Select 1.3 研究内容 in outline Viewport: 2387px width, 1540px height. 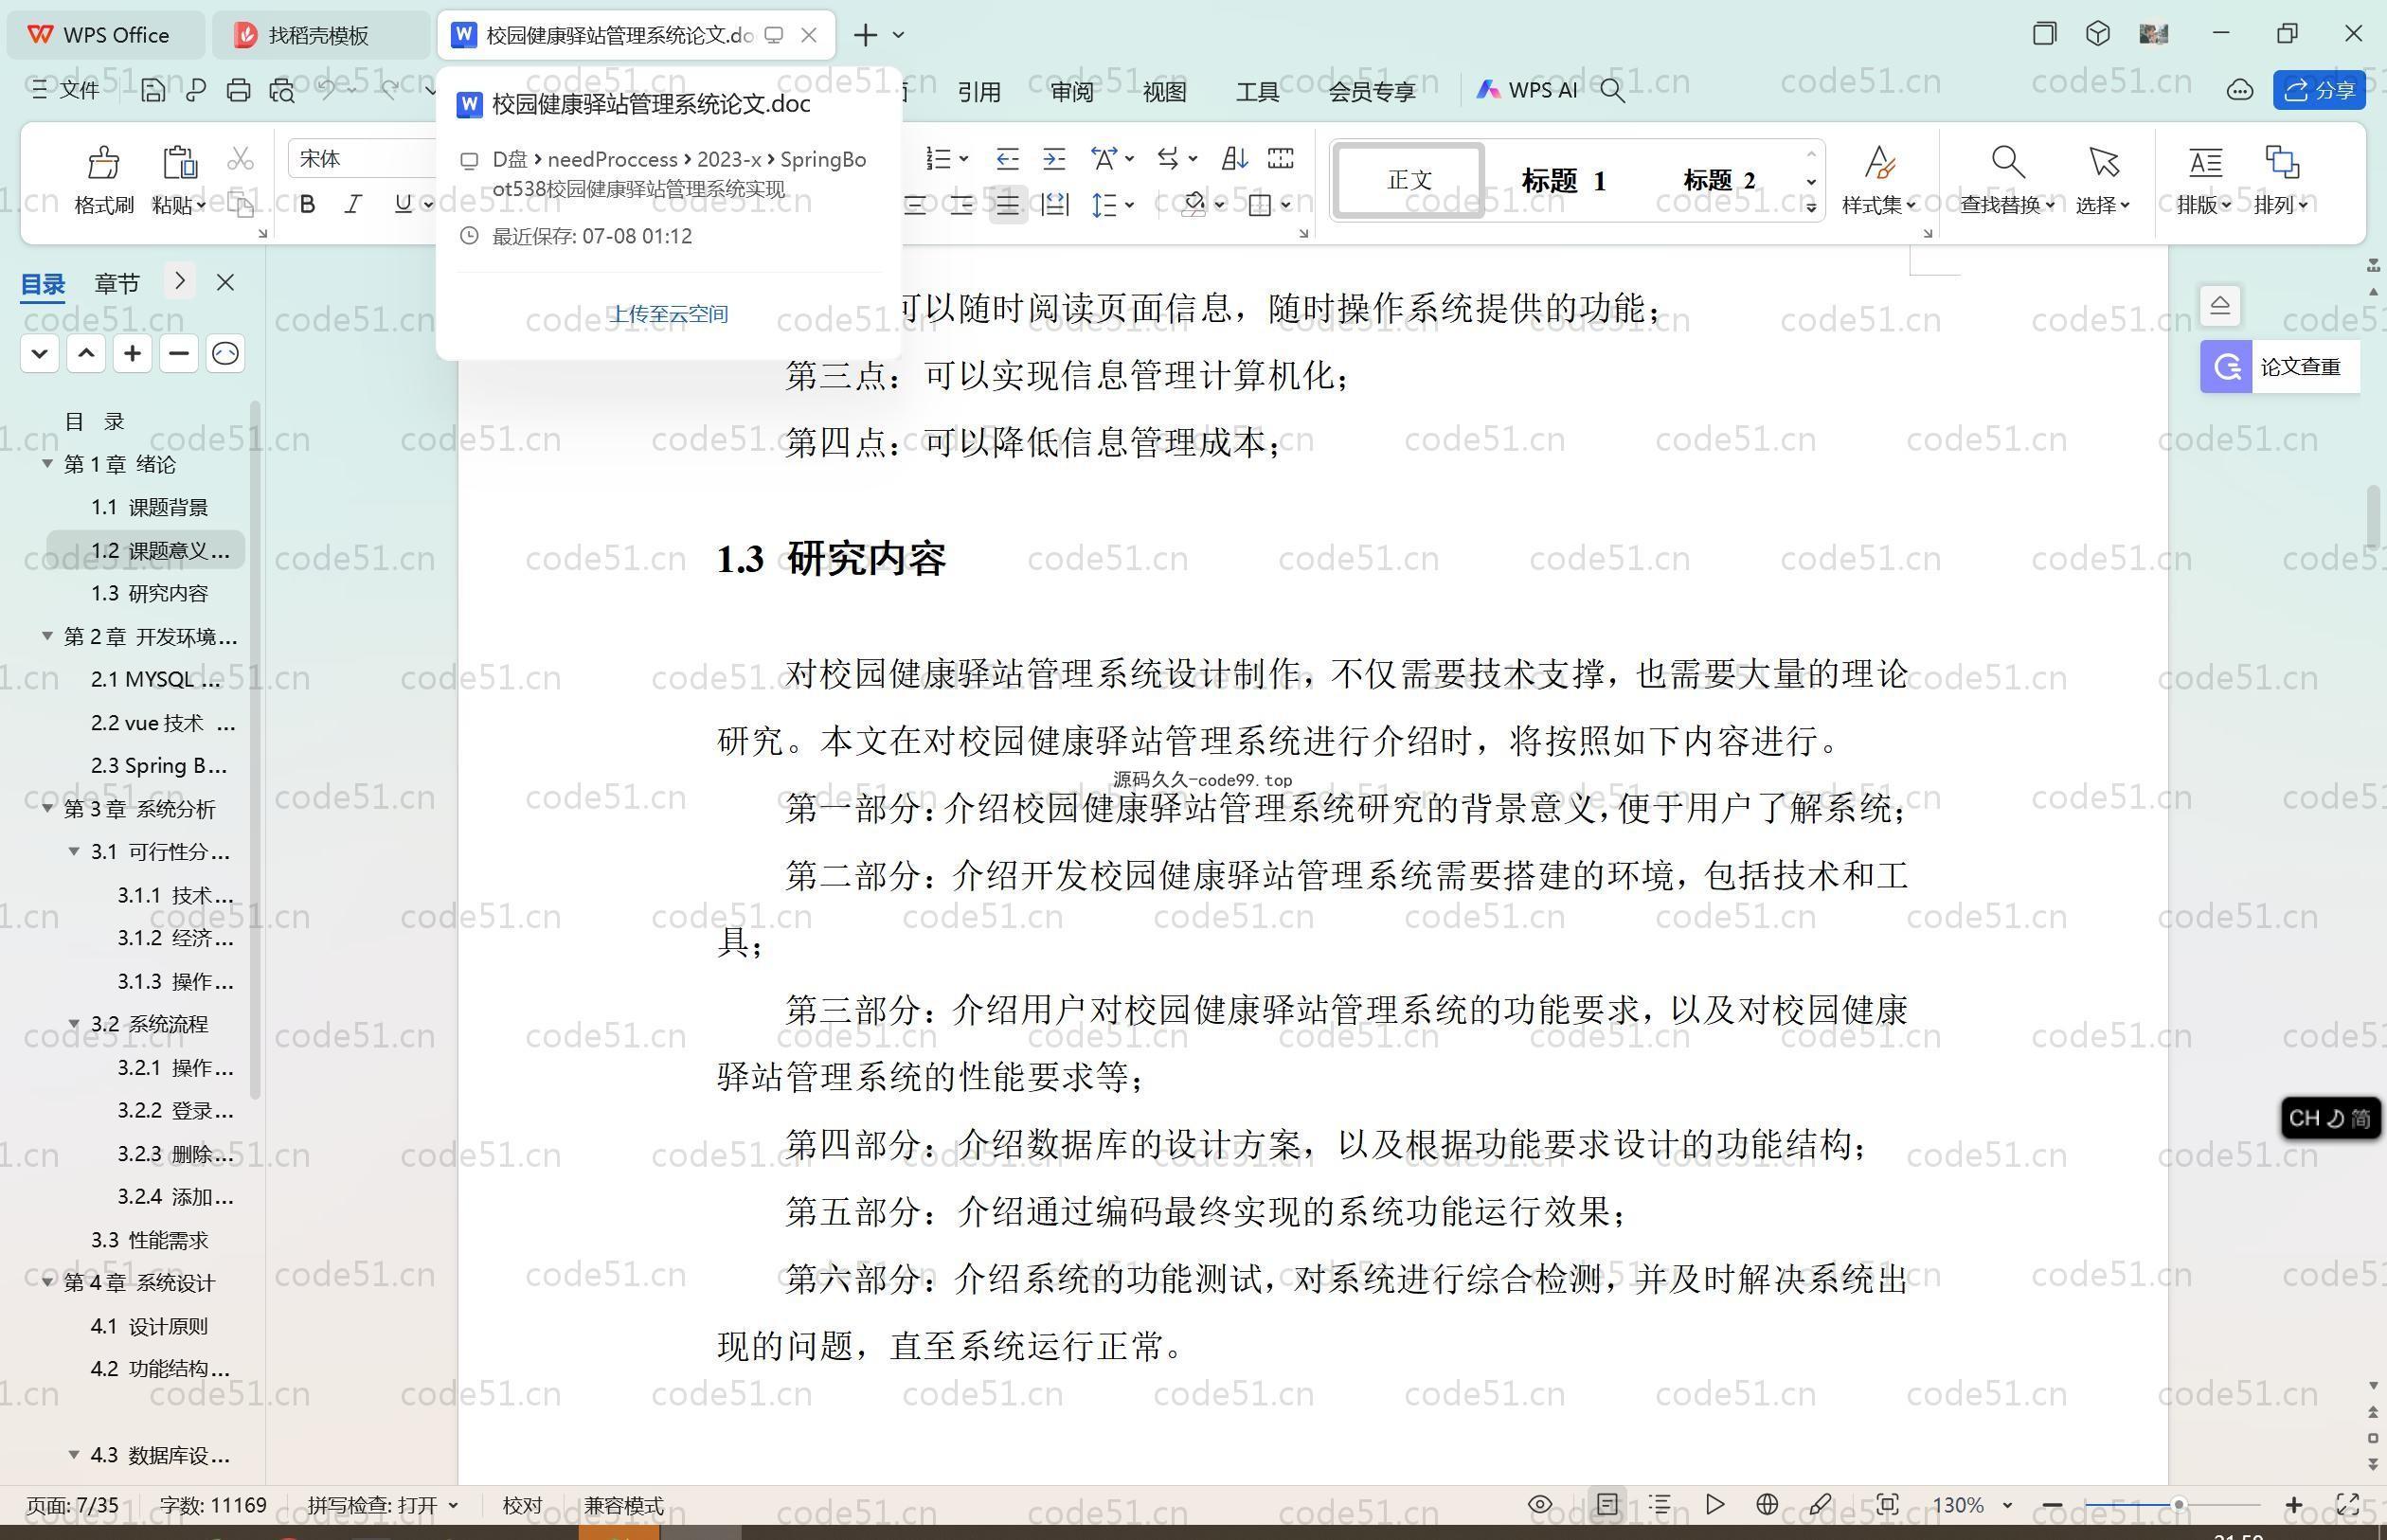coord(150,593)
